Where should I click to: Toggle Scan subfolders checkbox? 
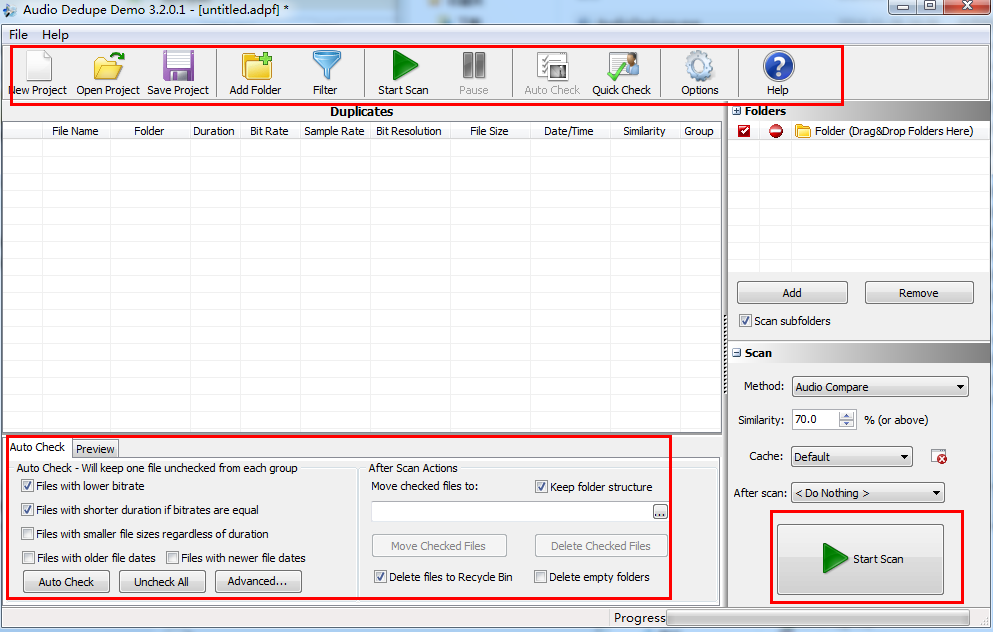745,321
